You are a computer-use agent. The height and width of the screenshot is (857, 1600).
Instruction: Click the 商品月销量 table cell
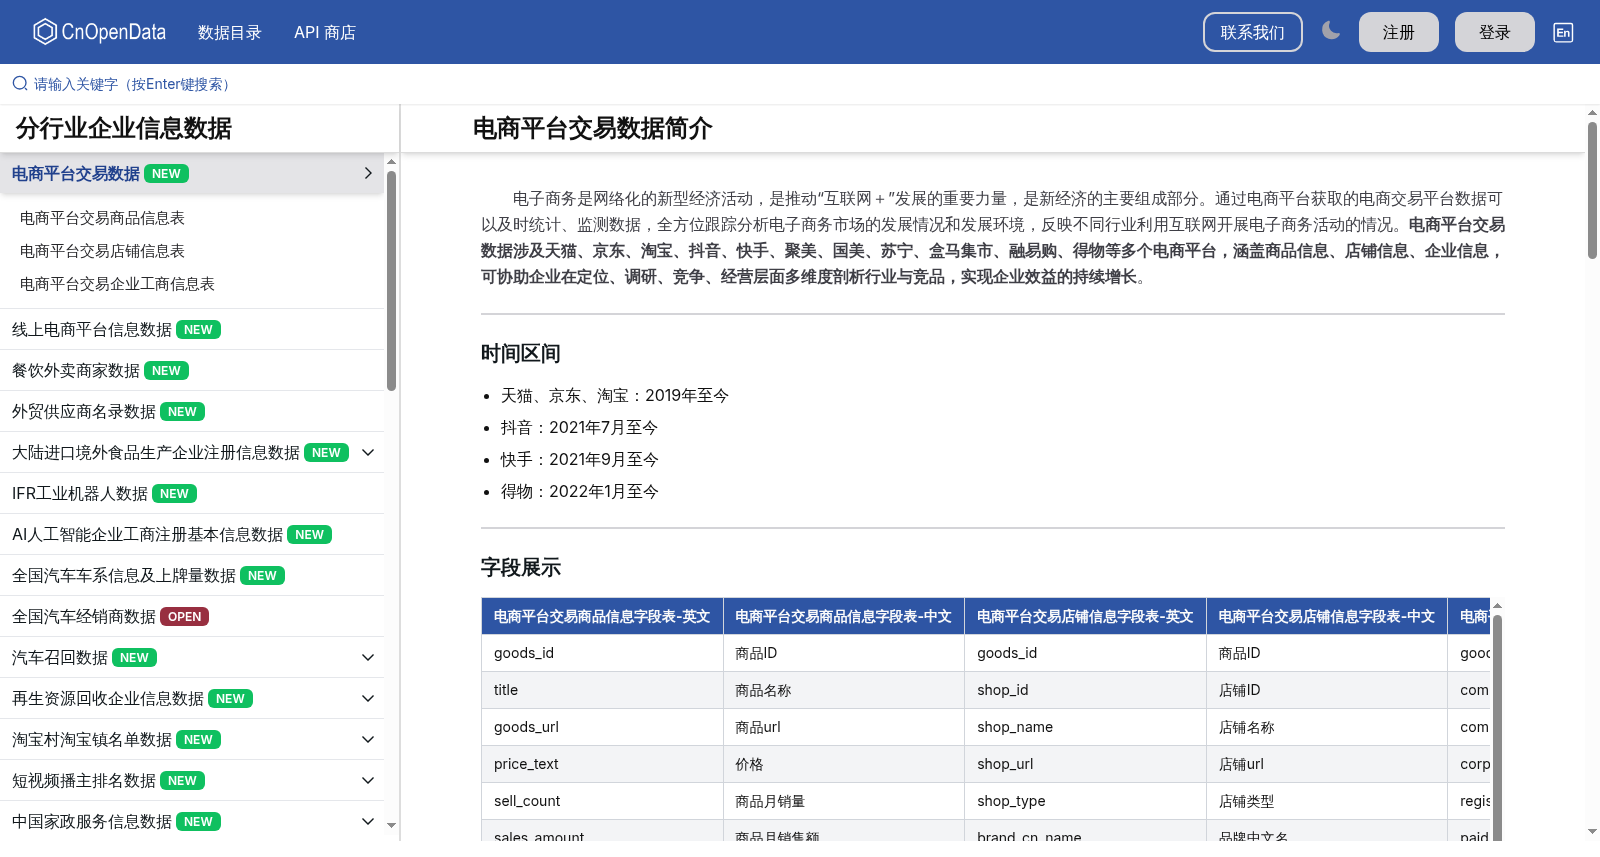click(x=843, y=801)
